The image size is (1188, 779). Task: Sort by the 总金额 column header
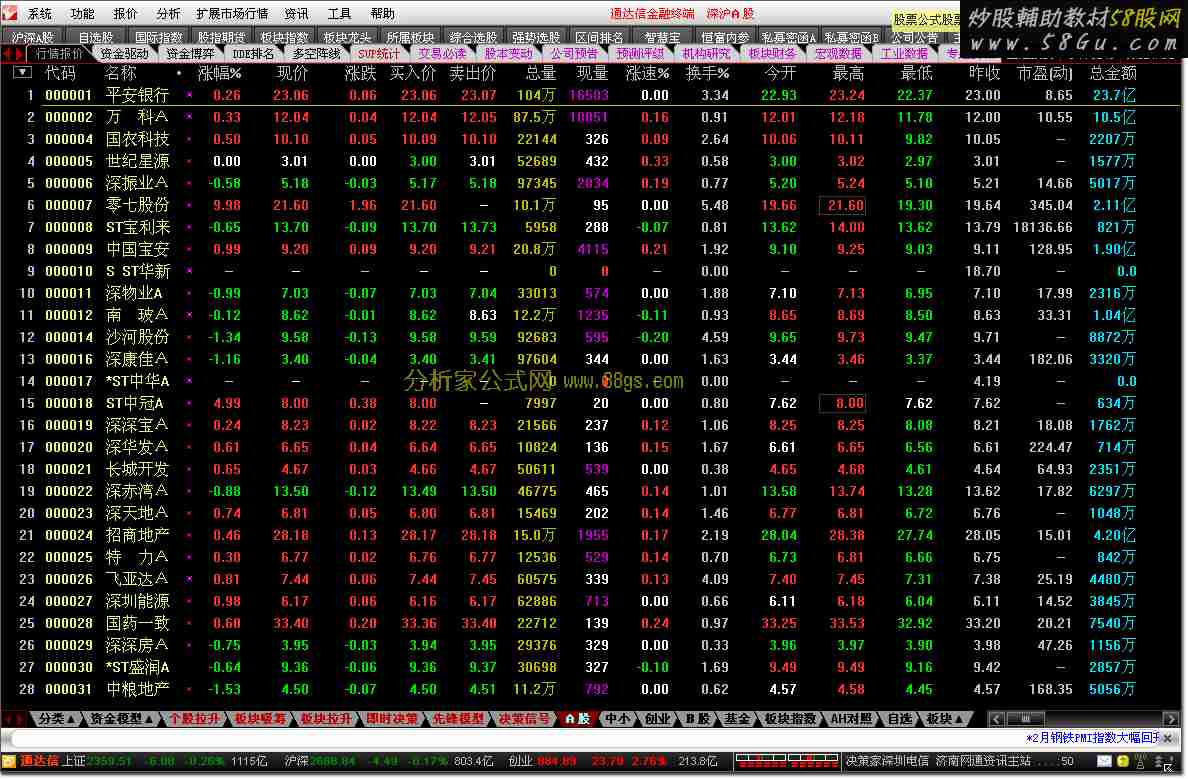[1112, 74]
